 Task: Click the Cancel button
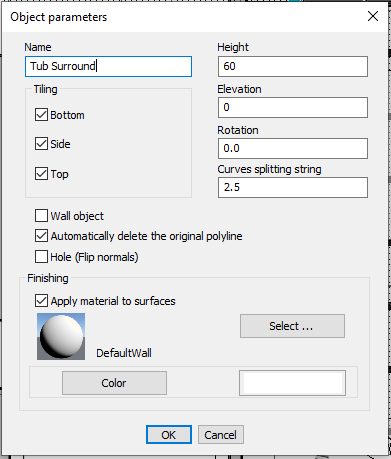tap(221, 435)
